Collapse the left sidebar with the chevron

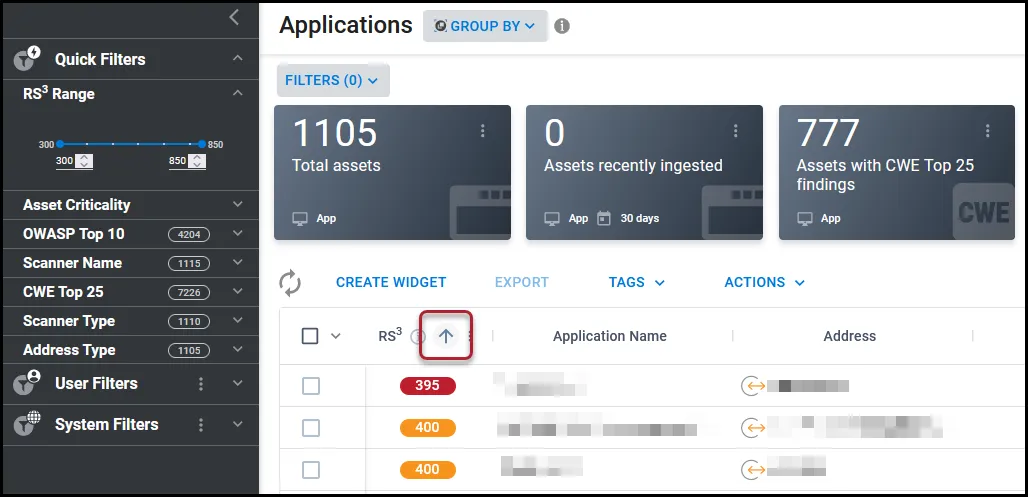tap(235, 18)
